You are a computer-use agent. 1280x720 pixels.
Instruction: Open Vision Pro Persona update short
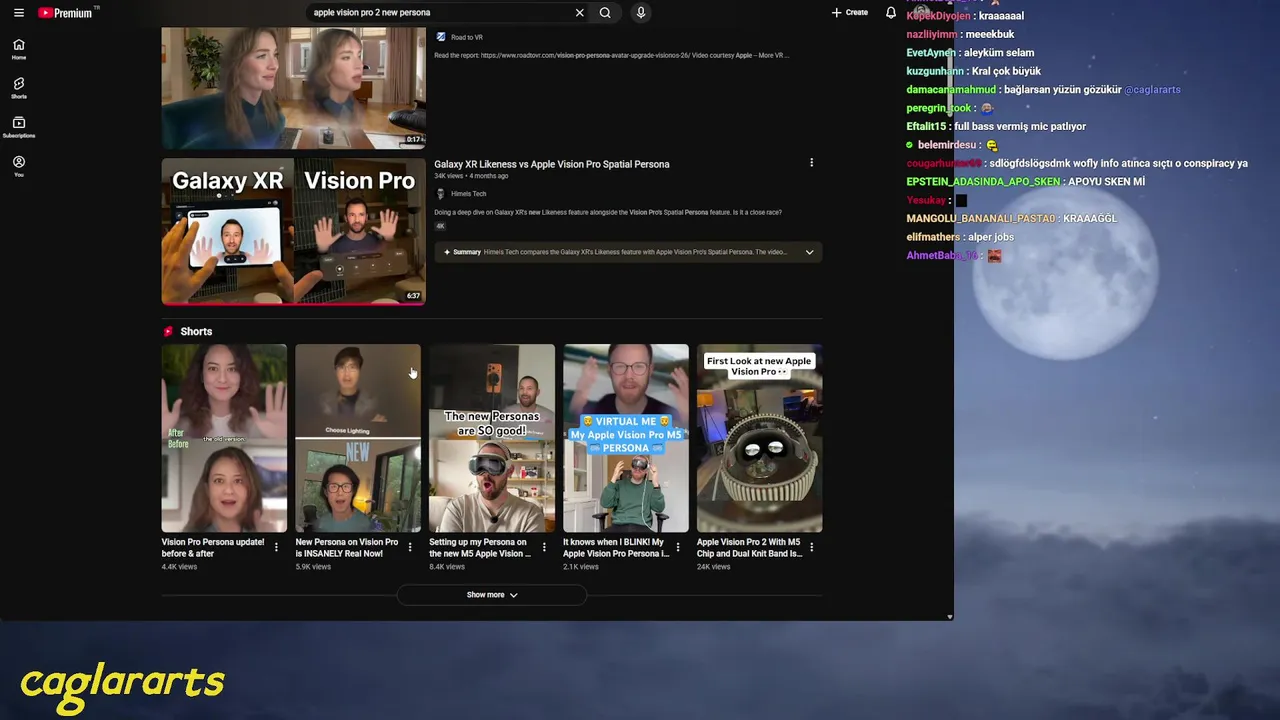[x=224, y=438]
